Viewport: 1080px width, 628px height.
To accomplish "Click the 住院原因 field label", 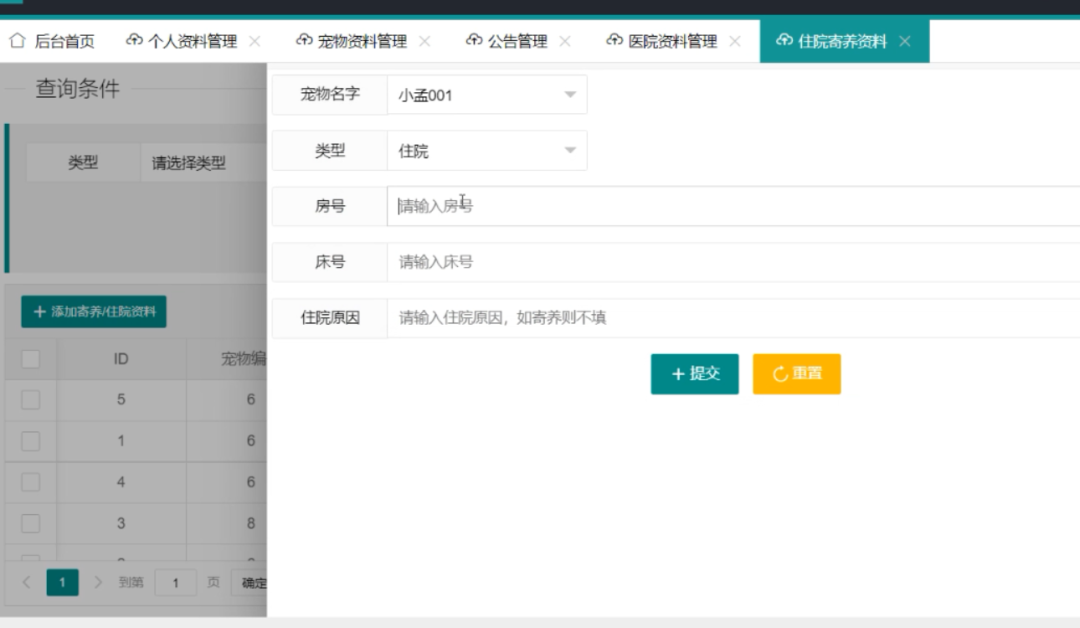I will tap(330, 317).
